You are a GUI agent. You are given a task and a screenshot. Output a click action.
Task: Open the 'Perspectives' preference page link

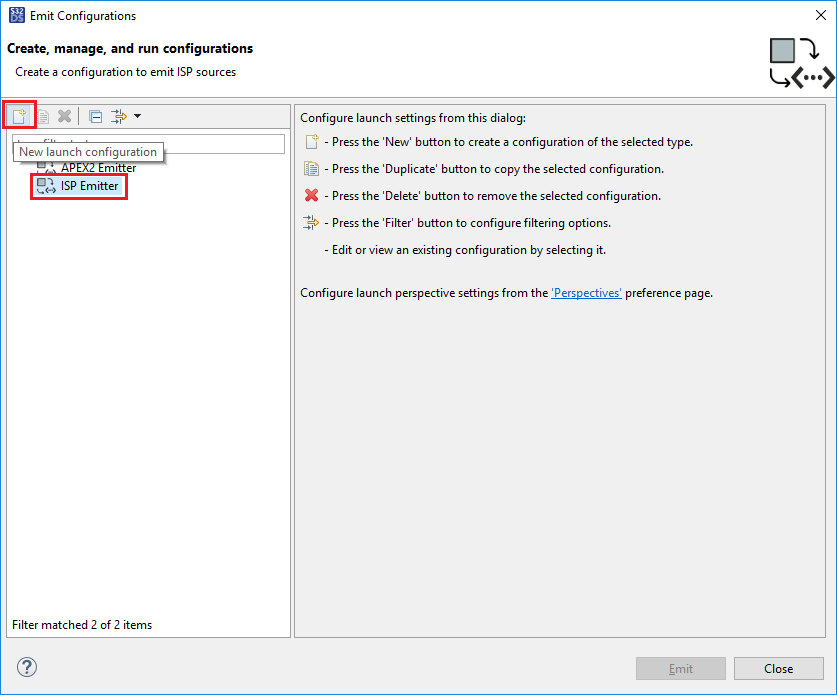586,293
